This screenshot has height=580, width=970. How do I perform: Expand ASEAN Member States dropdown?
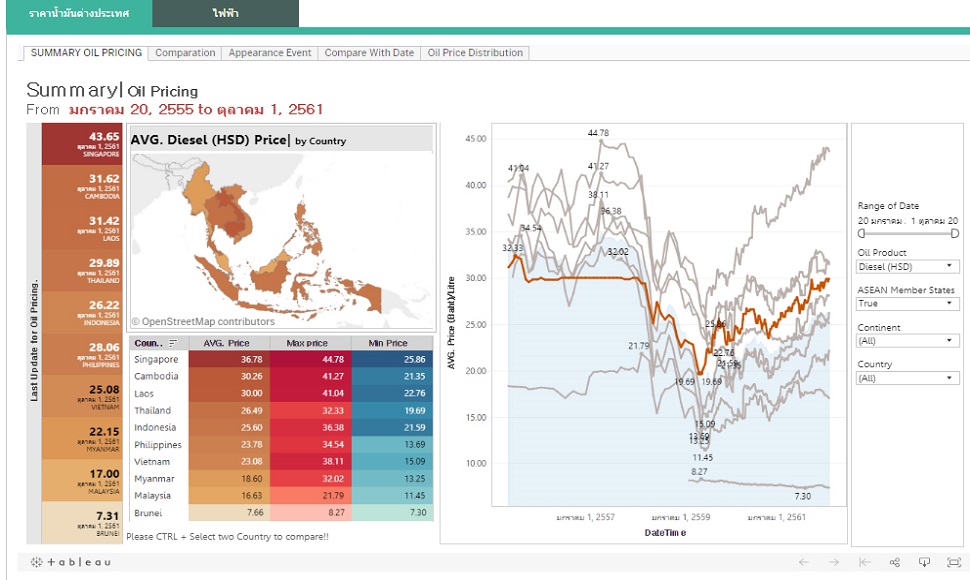tap(907, 304)
